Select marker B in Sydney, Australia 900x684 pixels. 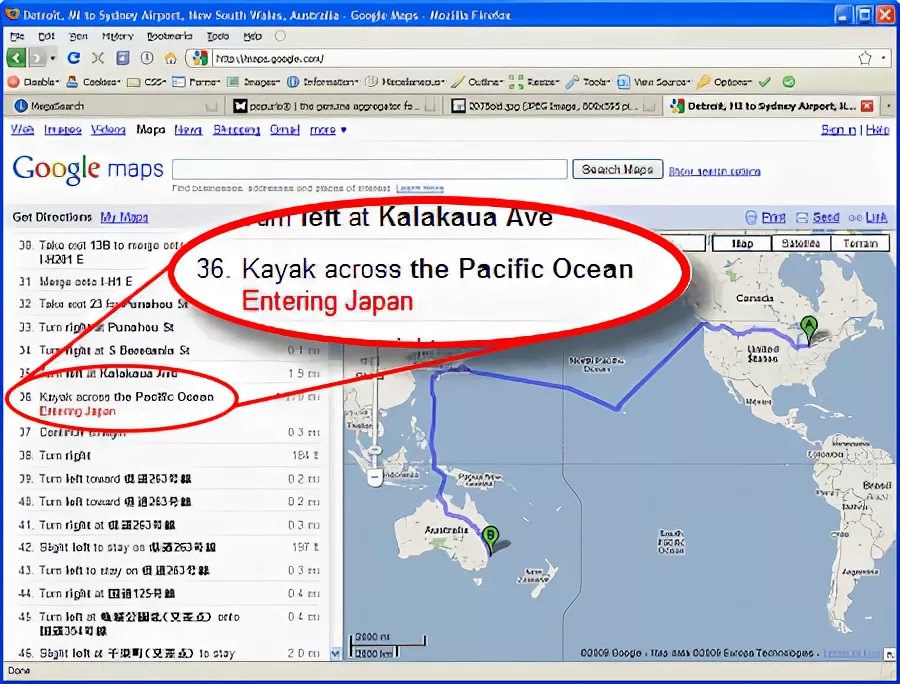tap(490, 538)
